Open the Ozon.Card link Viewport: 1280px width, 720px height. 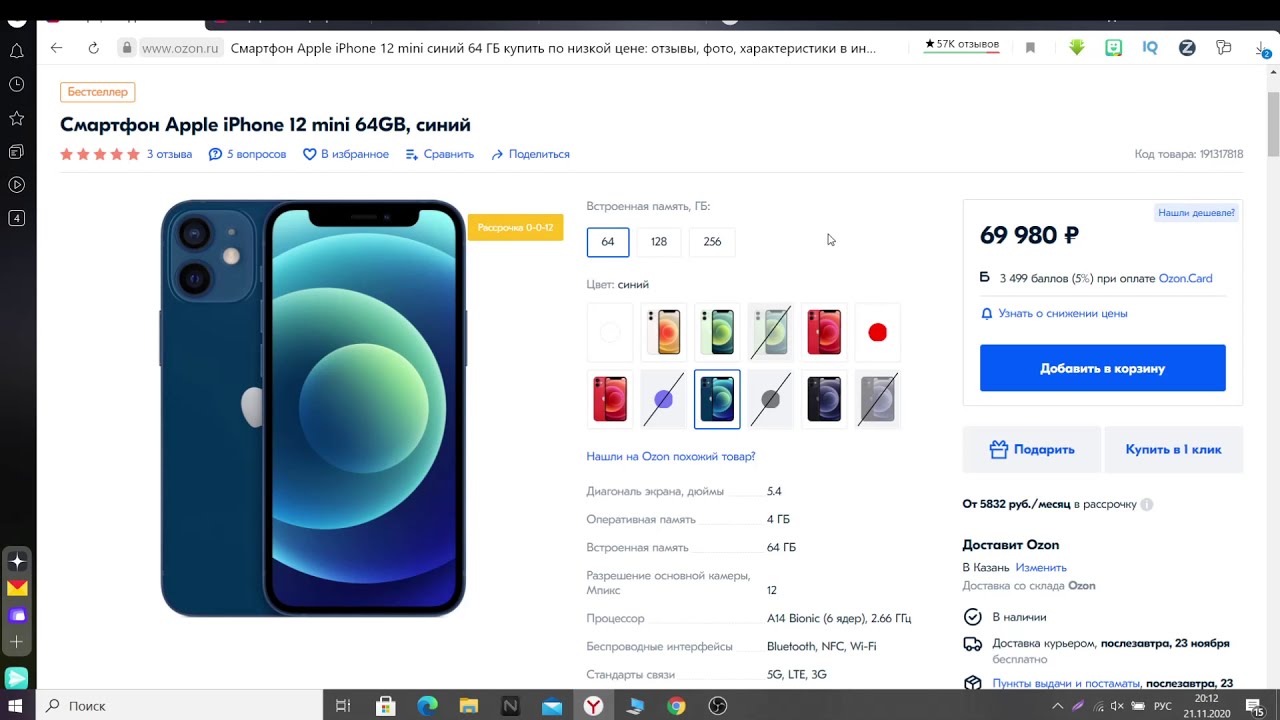(x=1185, y=278)
